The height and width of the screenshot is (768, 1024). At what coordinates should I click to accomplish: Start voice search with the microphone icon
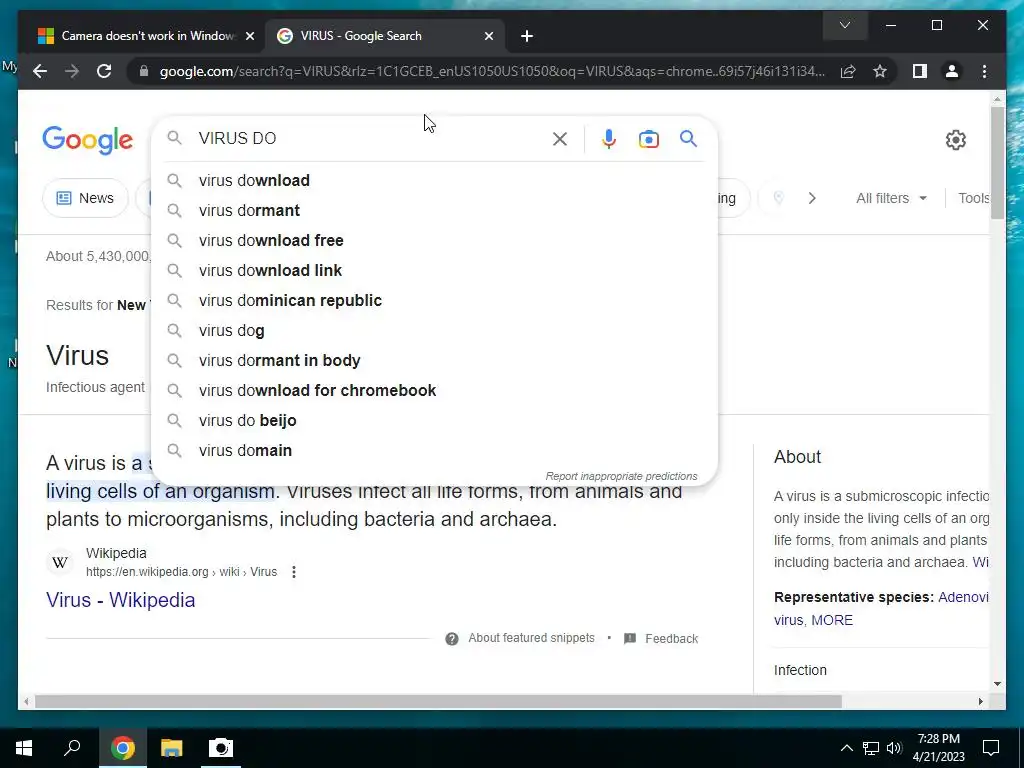point(609,138)
